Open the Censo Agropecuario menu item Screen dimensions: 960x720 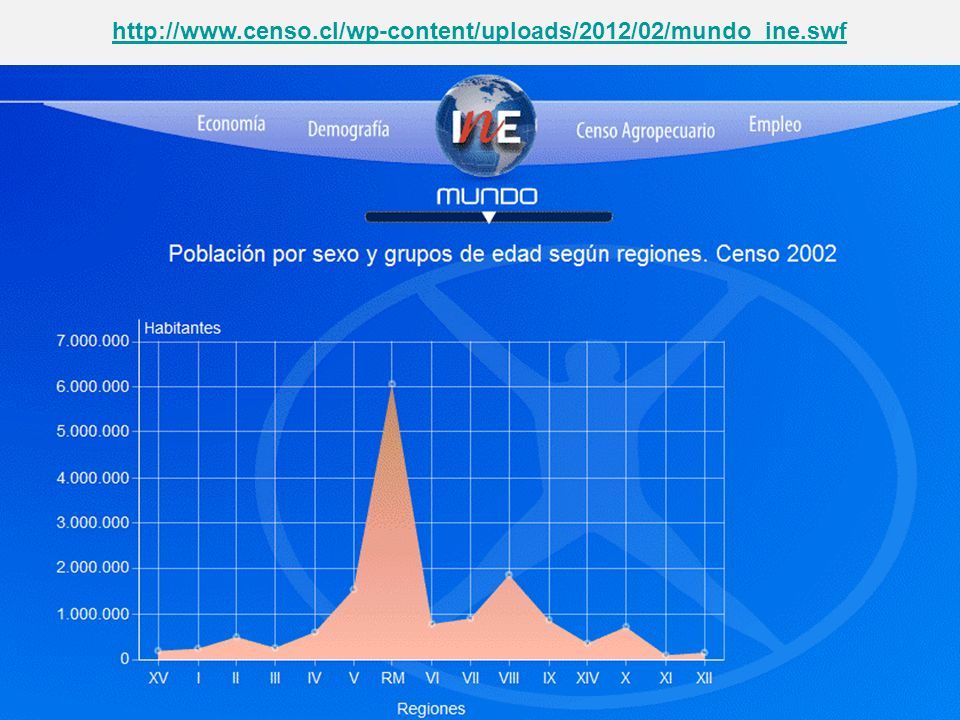click(645, 130)
